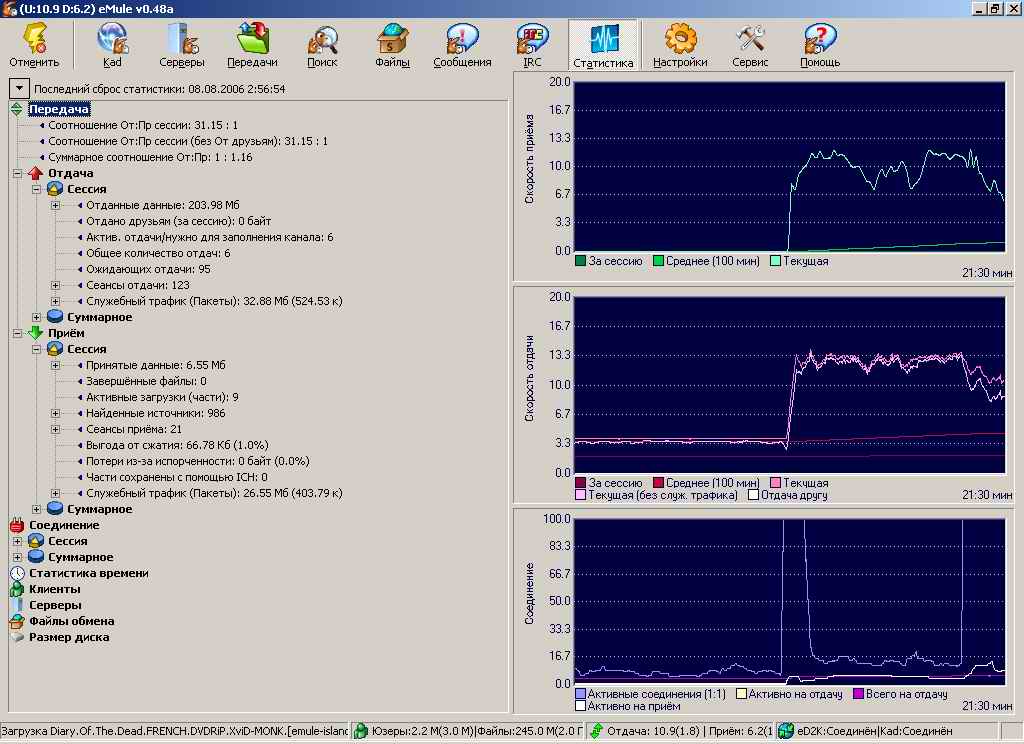1024x744 pixels.
Task: Expand Суммарное under Отдача
Action: [37, 317]
